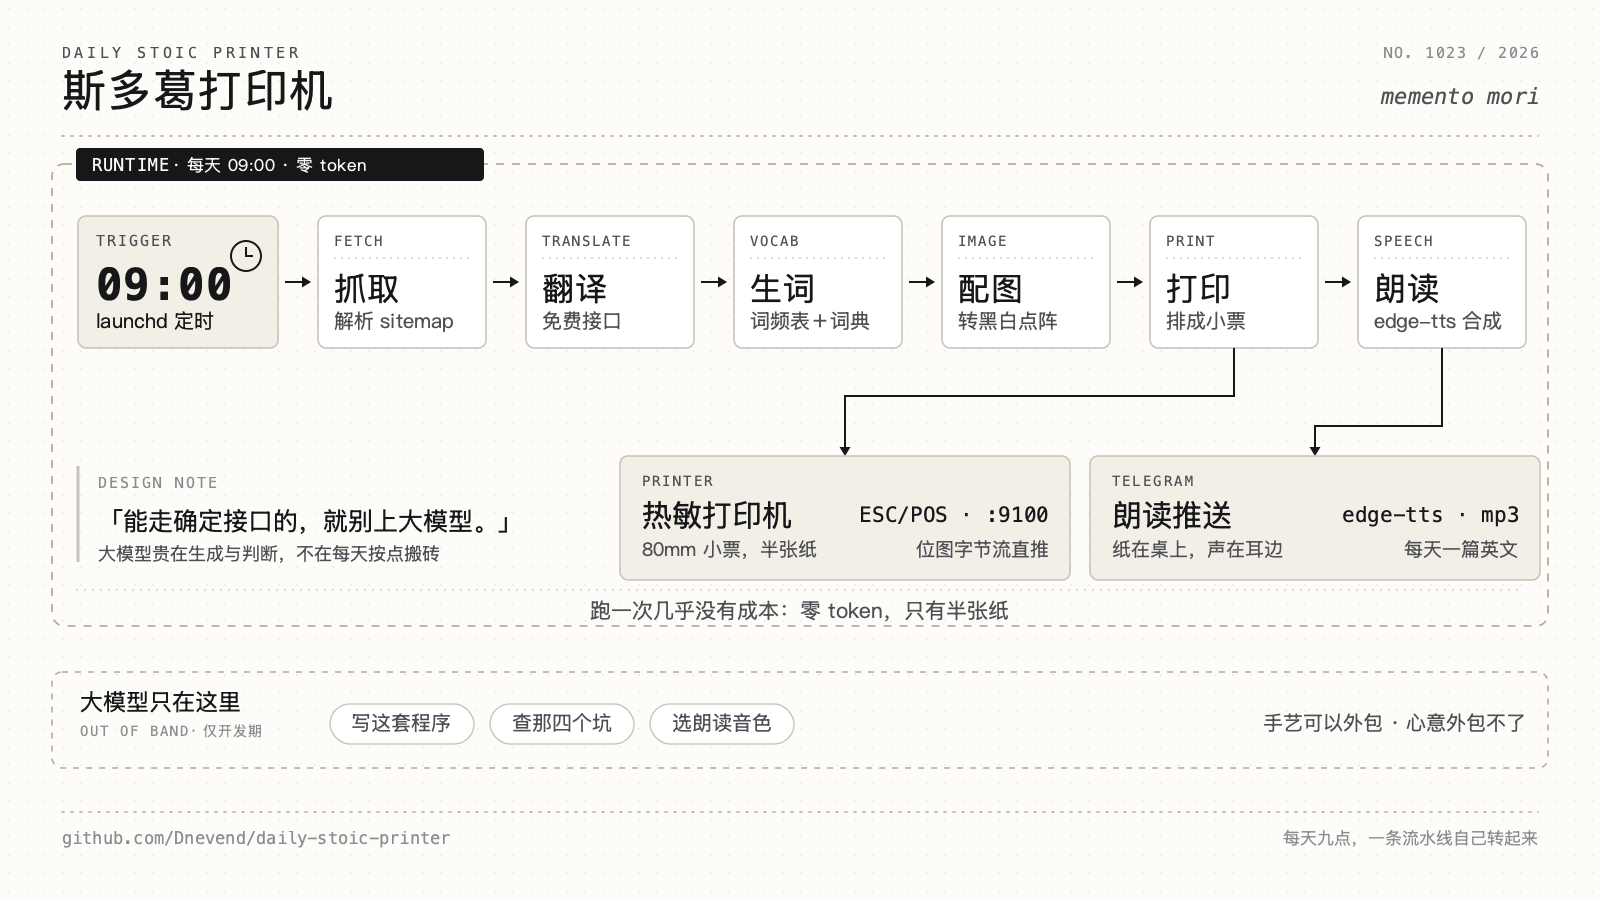Click the footer text 每天九点，一条流水线自己转起来
This screenshot has height=900, width=1600.
click(x=1411, y=838)
